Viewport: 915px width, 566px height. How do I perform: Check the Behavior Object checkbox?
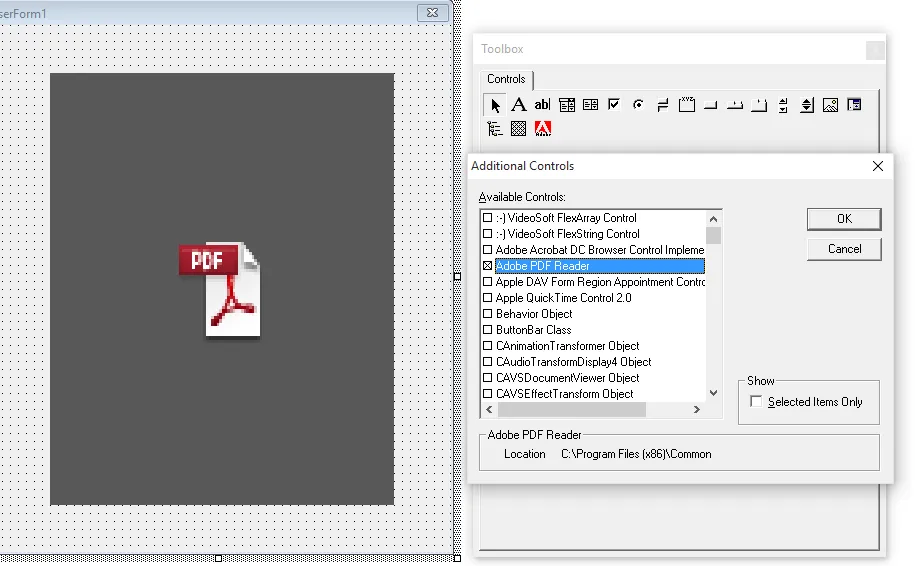pos(488,313)
